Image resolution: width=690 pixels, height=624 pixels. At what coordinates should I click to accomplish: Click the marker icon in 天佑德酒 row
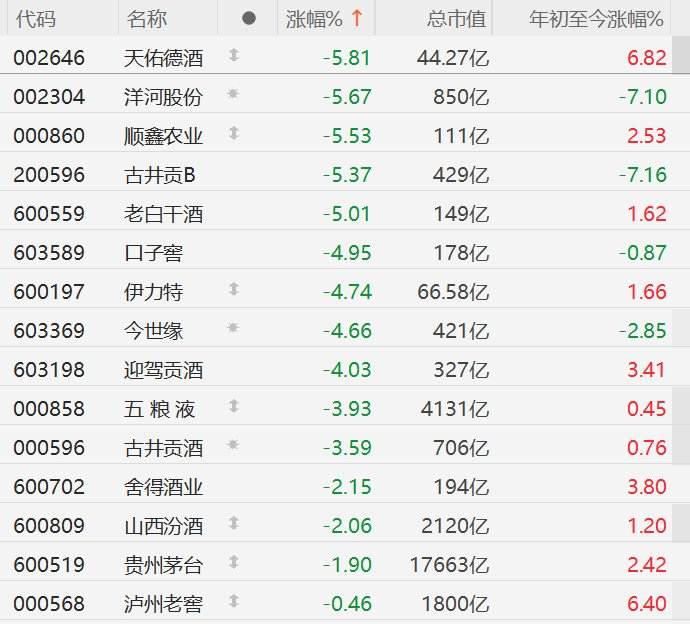(x=234, y=55)
